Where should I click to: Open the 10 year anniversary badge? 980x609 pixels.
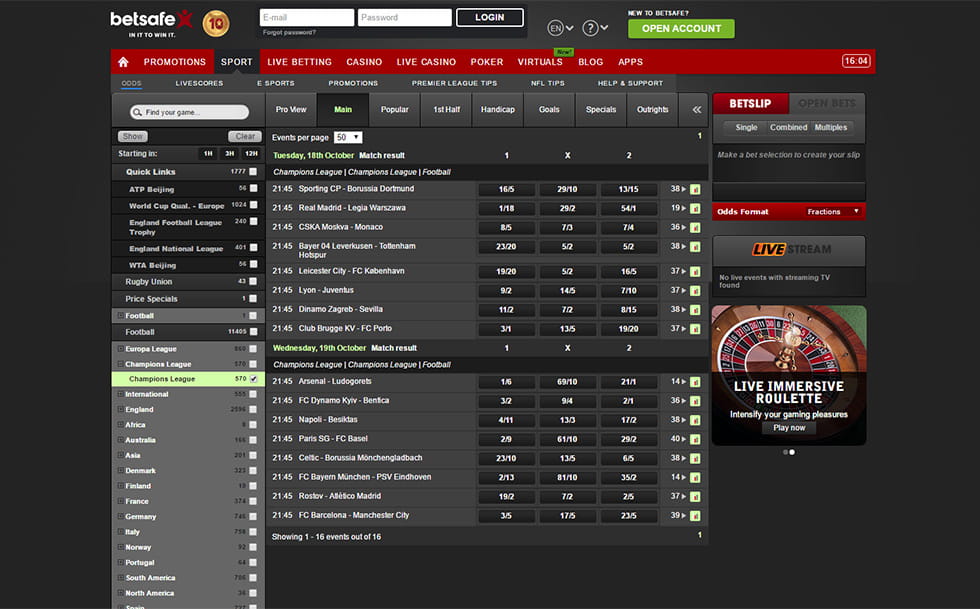[x=216, y=24]
